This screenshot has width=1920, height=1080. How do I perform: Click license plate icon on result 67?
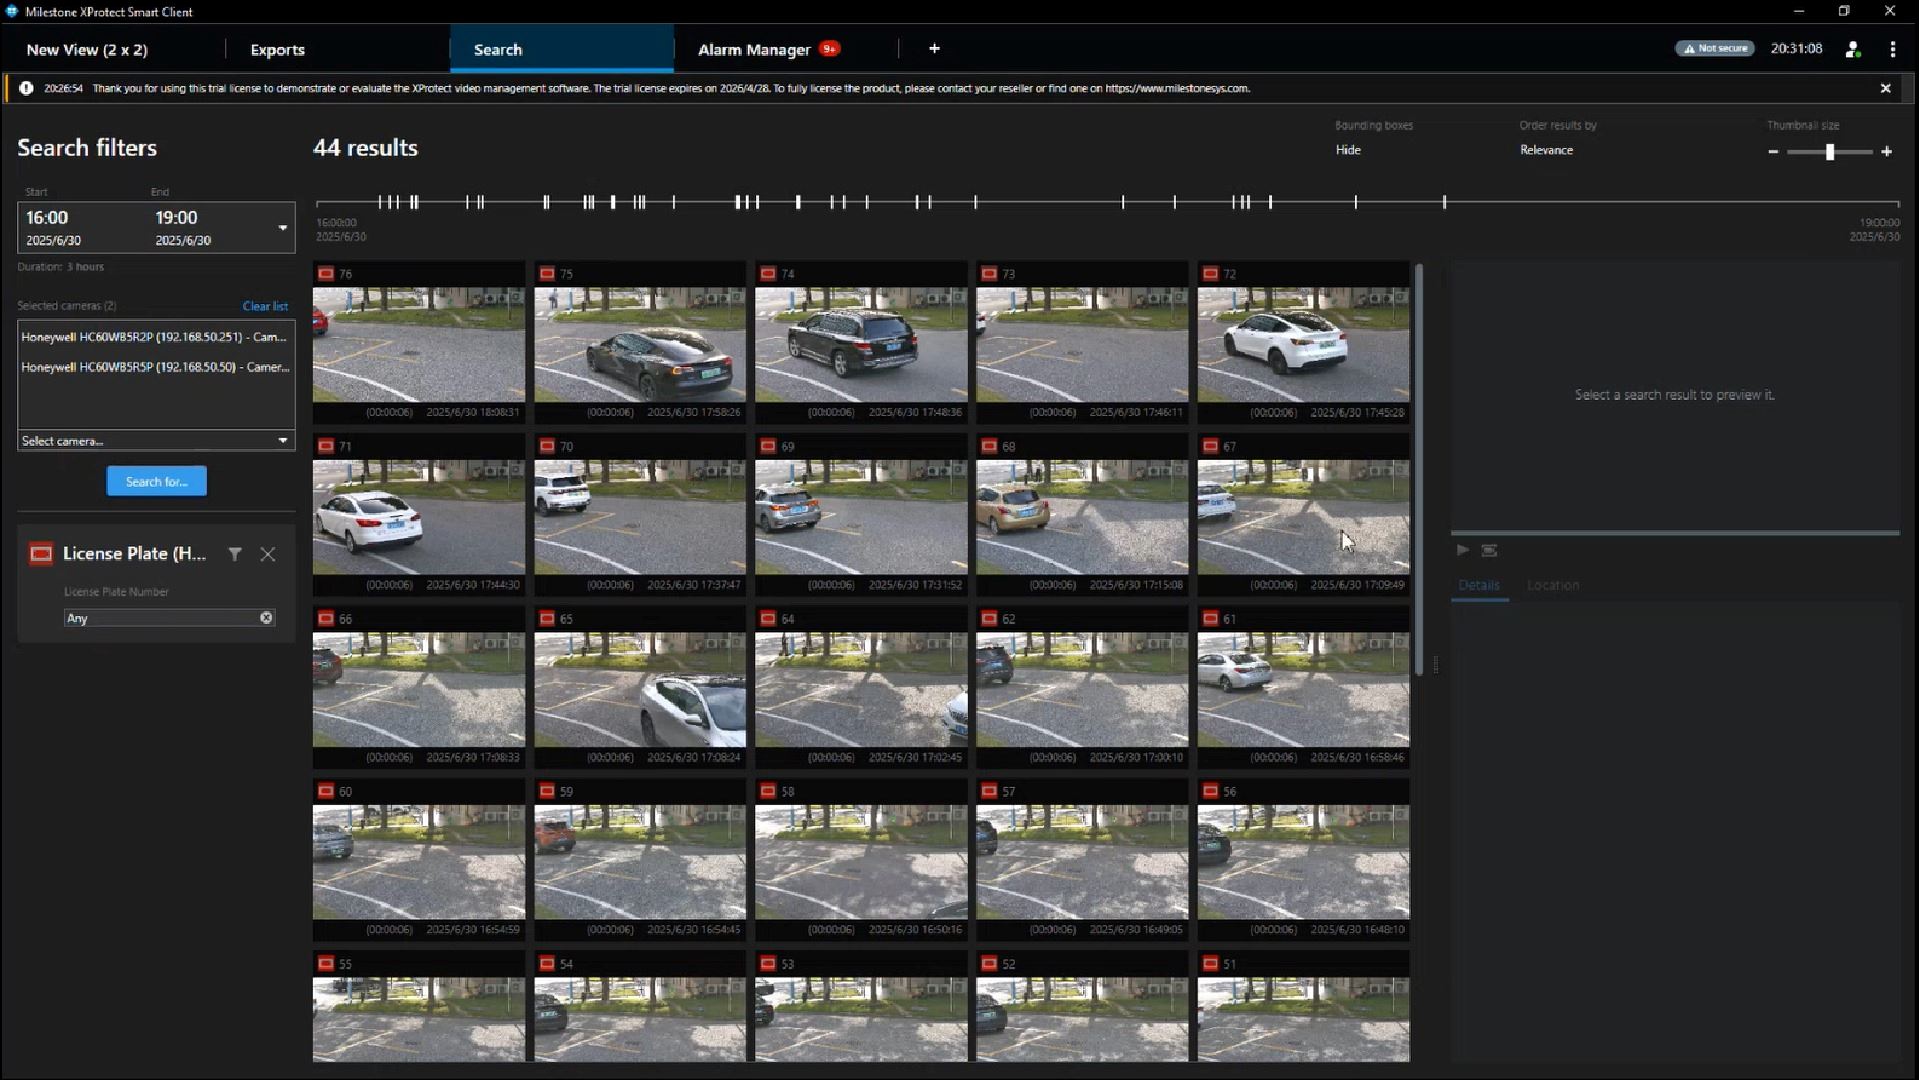1210,446
